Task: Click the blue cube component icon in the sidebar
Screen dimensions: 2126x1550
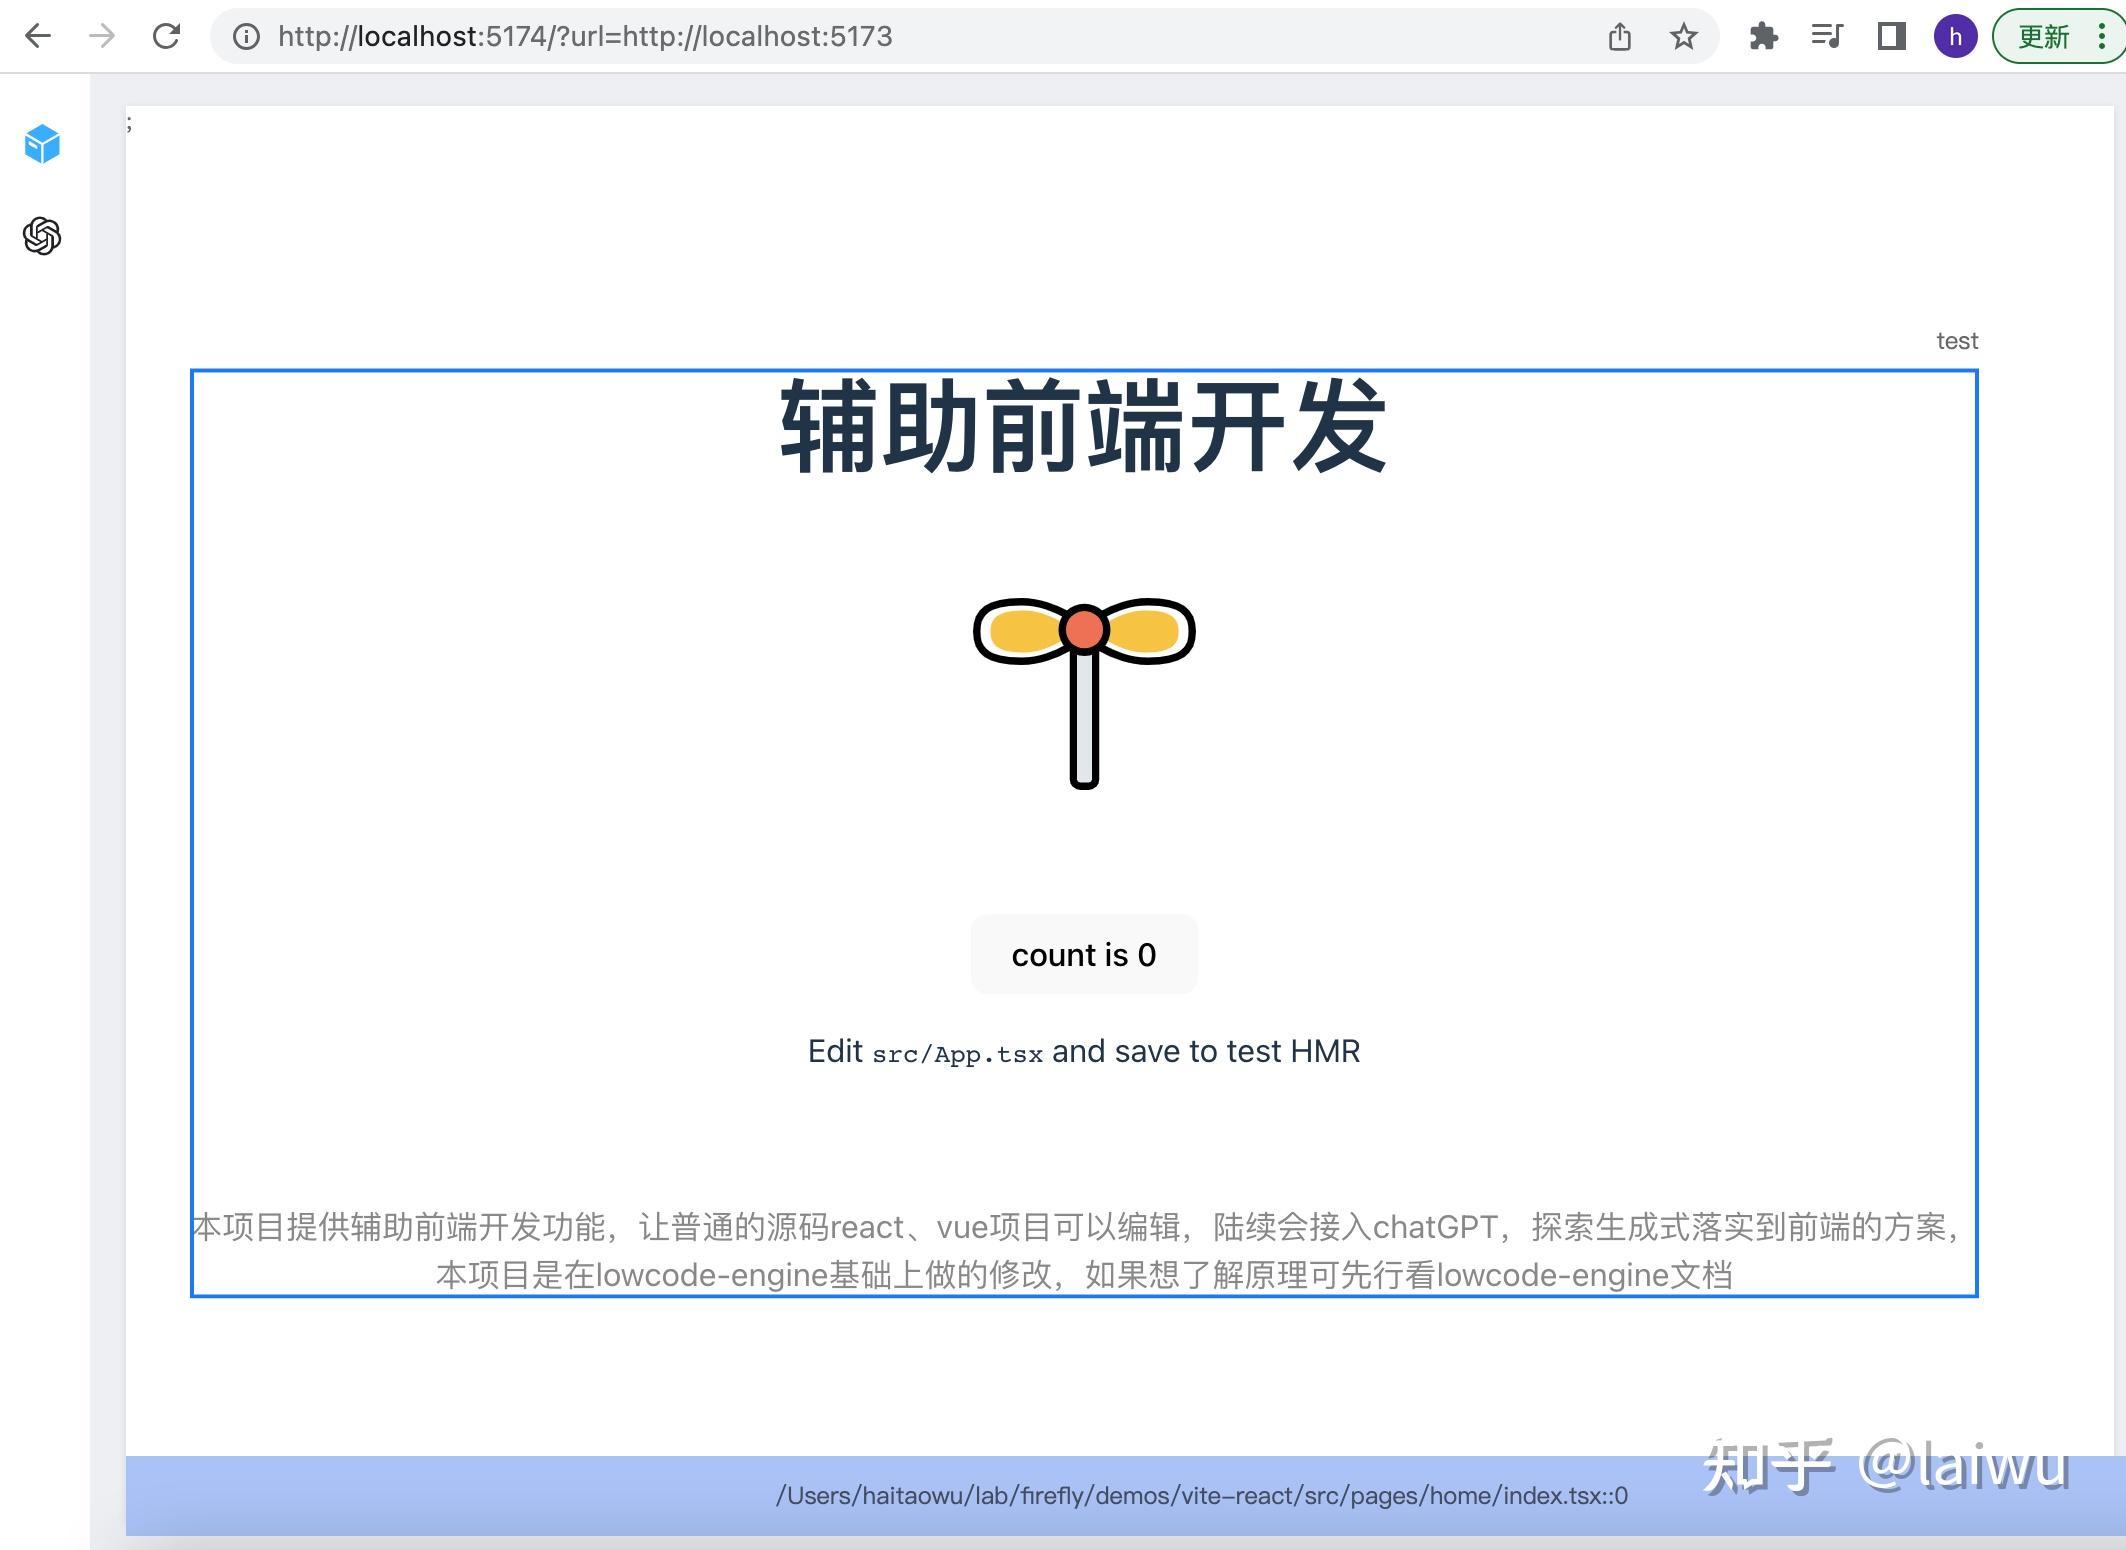Action: (x=42, y=144)
